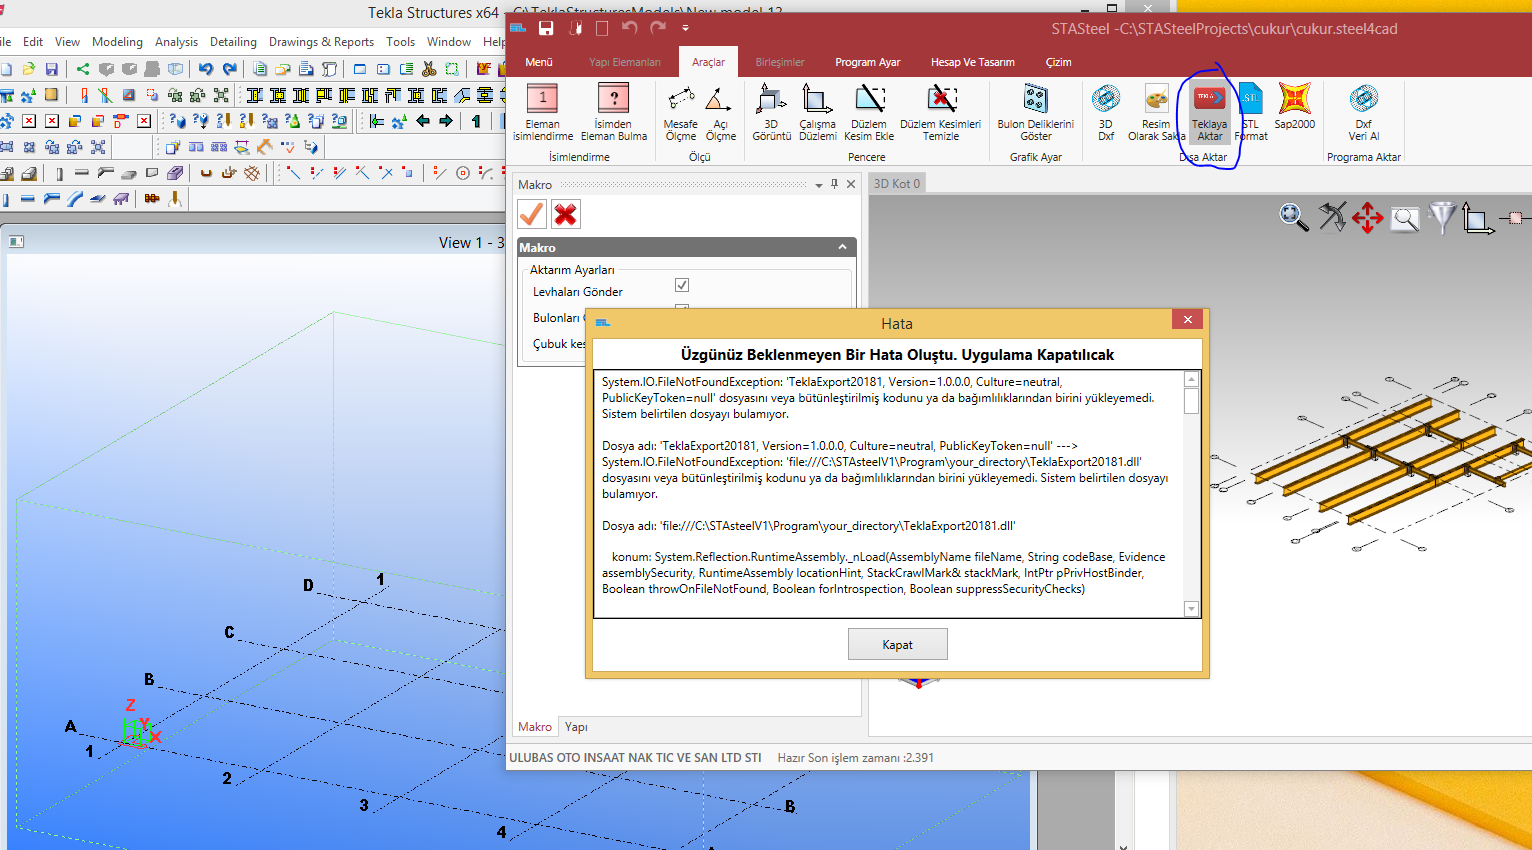Click Bulon Deliklerini Göster icon
1532x850 pixels.
point(1035,101)
